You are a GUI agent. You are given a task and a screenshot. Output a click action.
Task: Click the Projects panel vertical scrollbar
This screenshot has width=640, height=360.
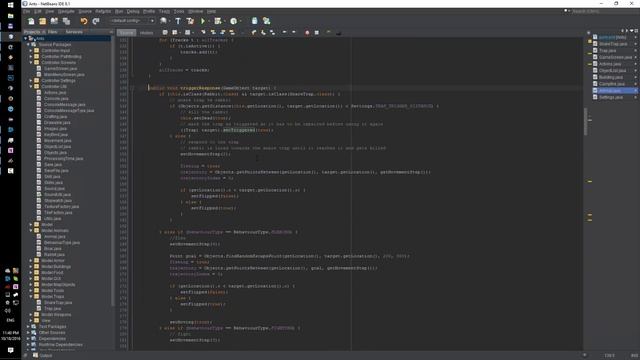(112, 171)
